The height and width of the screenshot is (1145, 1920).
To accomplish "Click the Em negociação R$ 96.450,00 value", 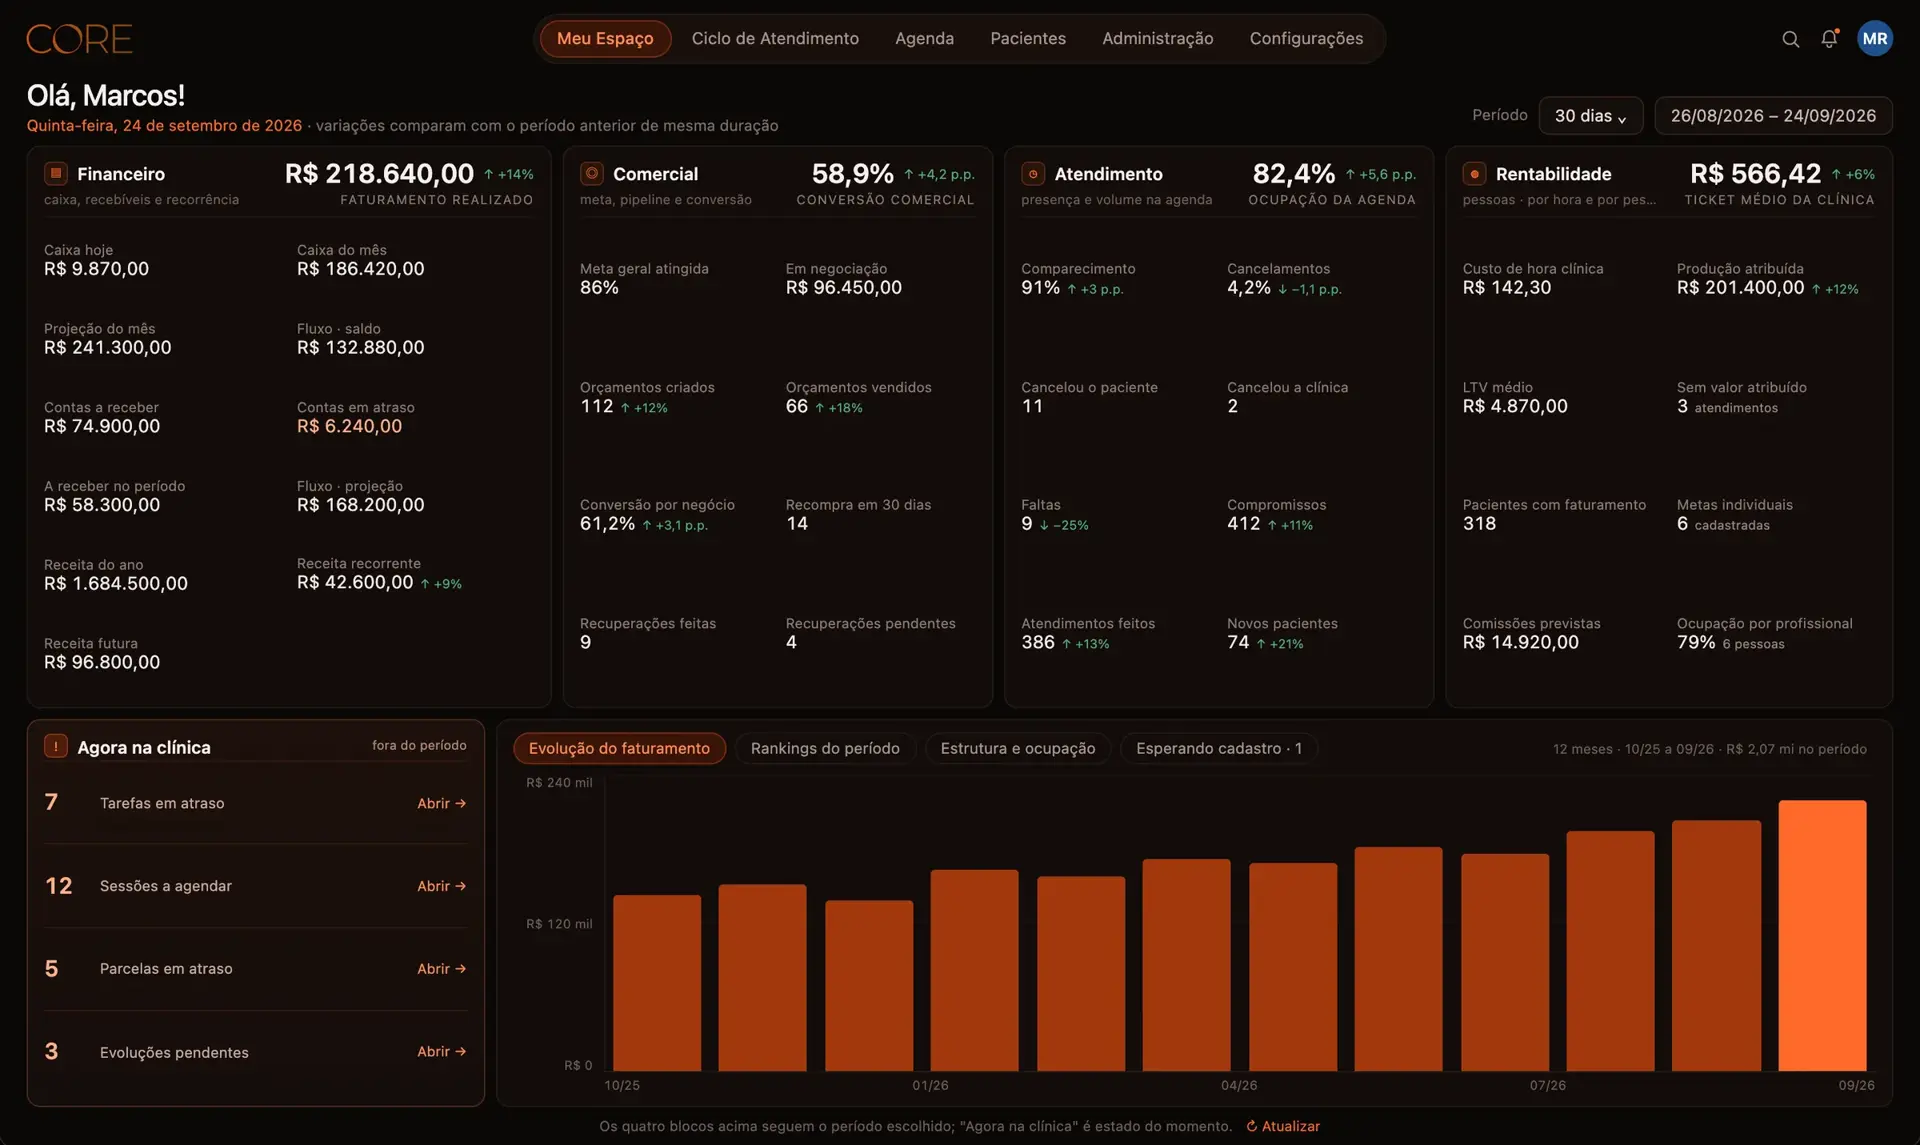I will coord(843,287).
